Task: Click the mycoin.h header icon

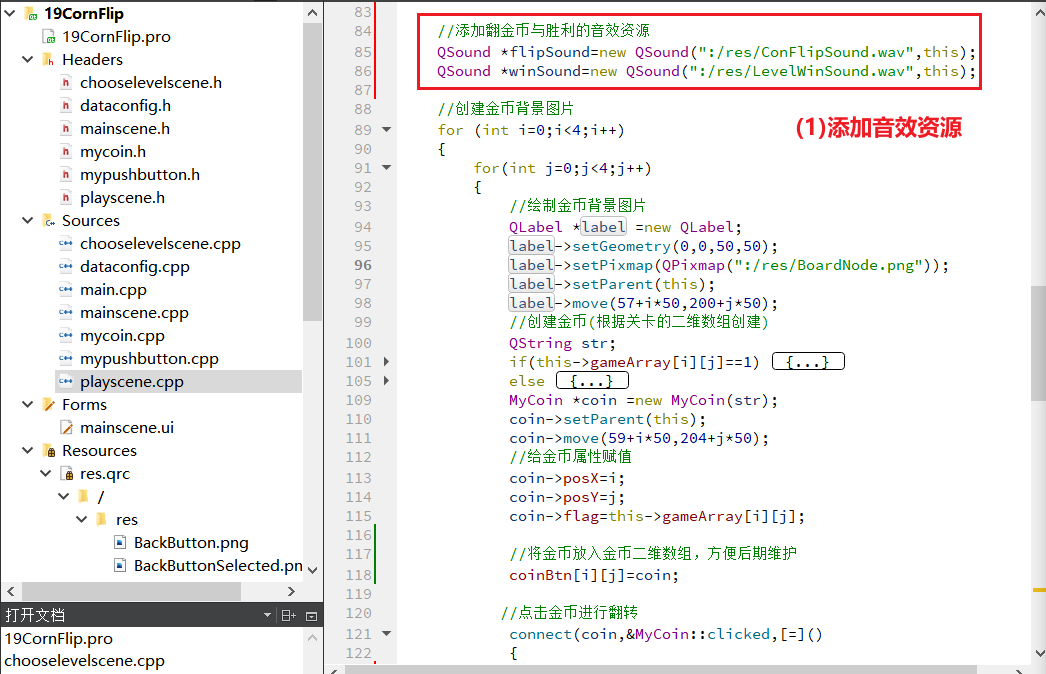Action: [x=65, y=151]
